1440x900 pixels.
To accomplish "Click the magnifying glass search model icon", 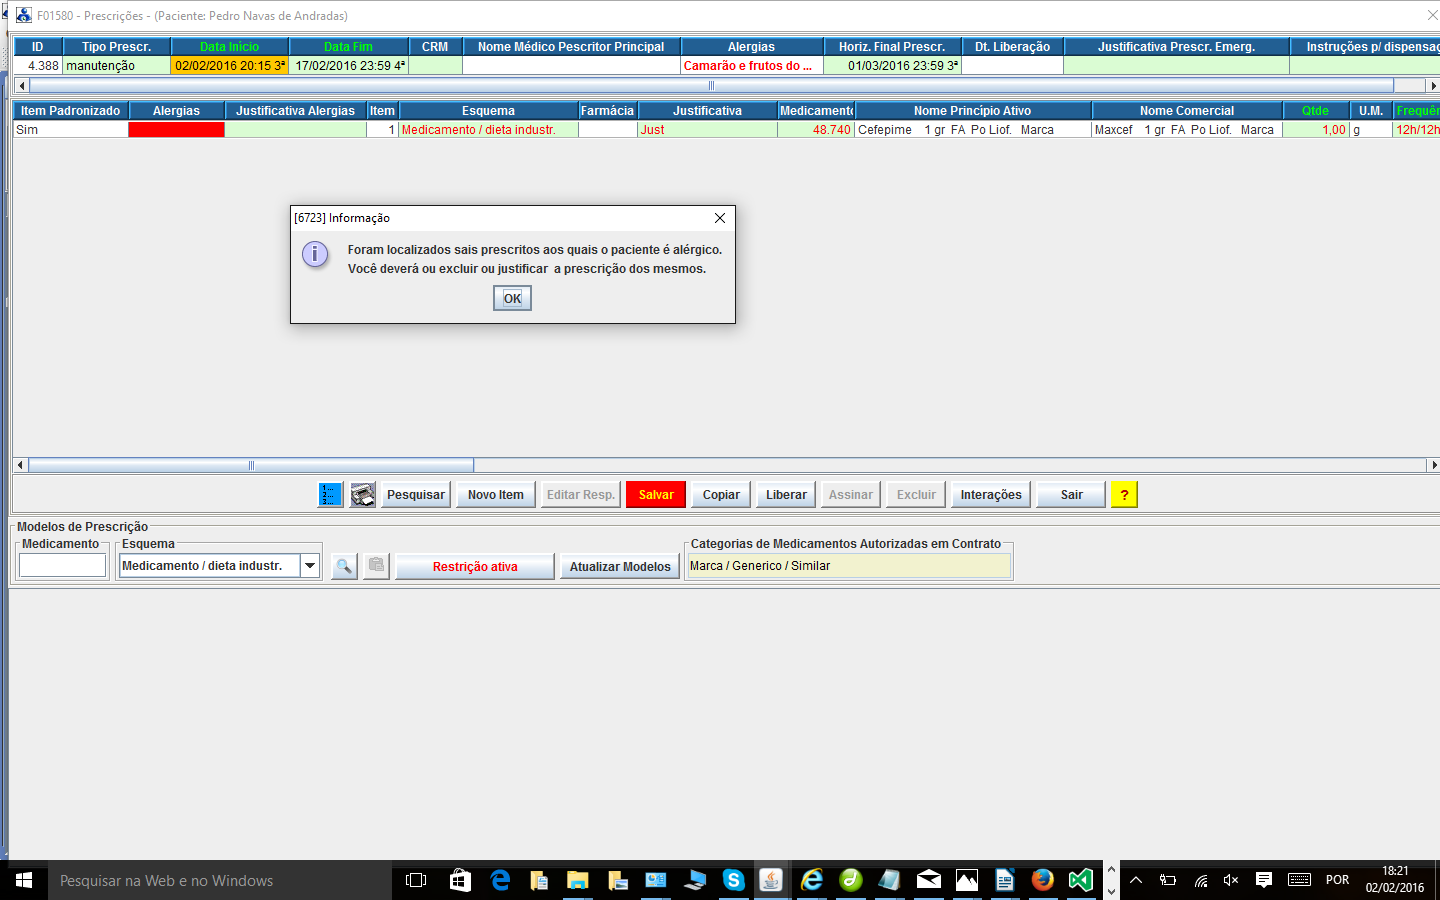I will 344,566.
